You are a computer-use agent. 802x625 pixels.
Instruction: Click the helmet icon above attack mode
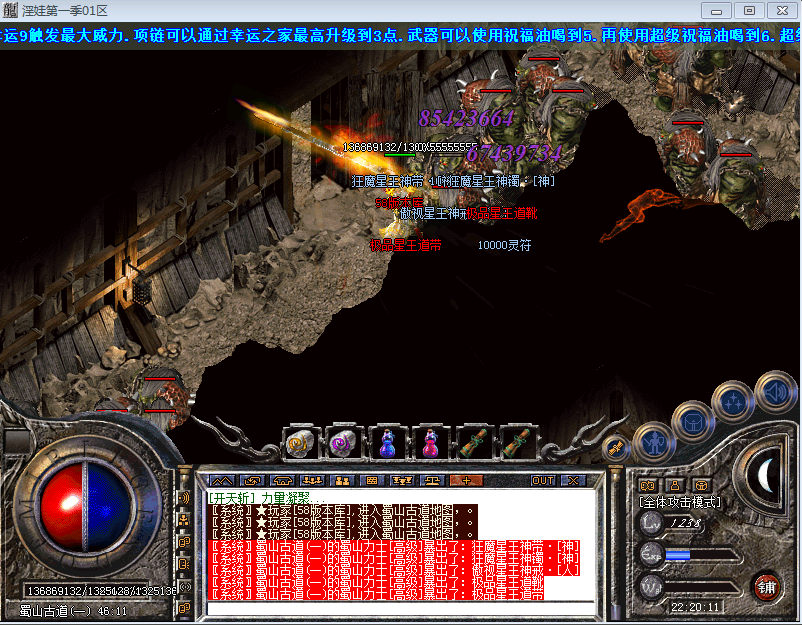701,485
